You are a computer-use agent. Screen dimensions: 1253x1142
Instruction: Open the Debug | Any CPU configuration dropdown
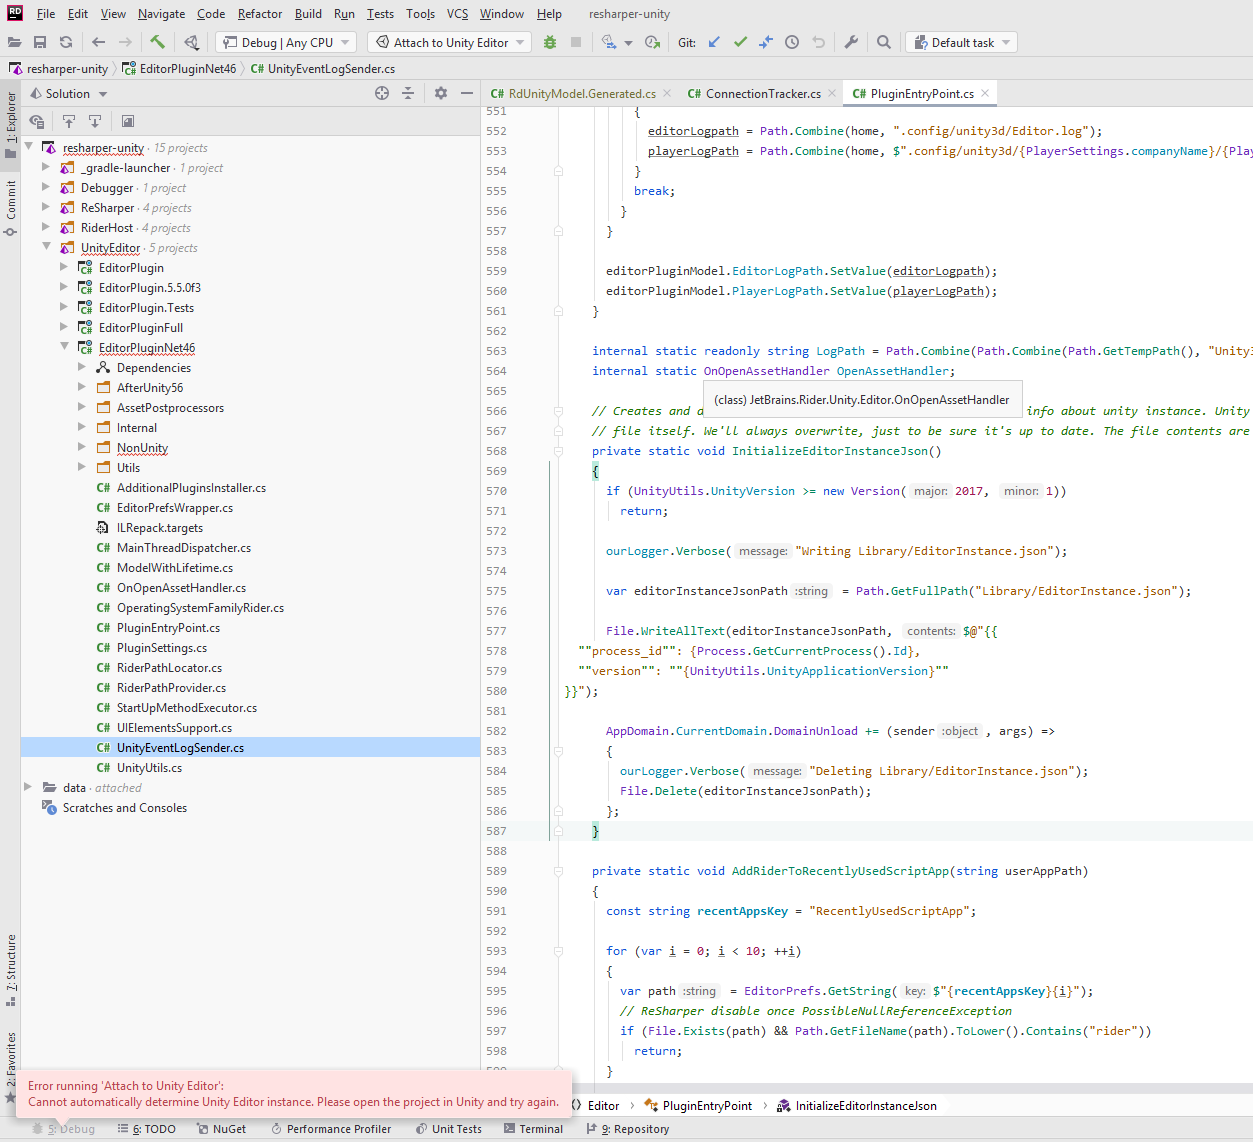point(286,42)
